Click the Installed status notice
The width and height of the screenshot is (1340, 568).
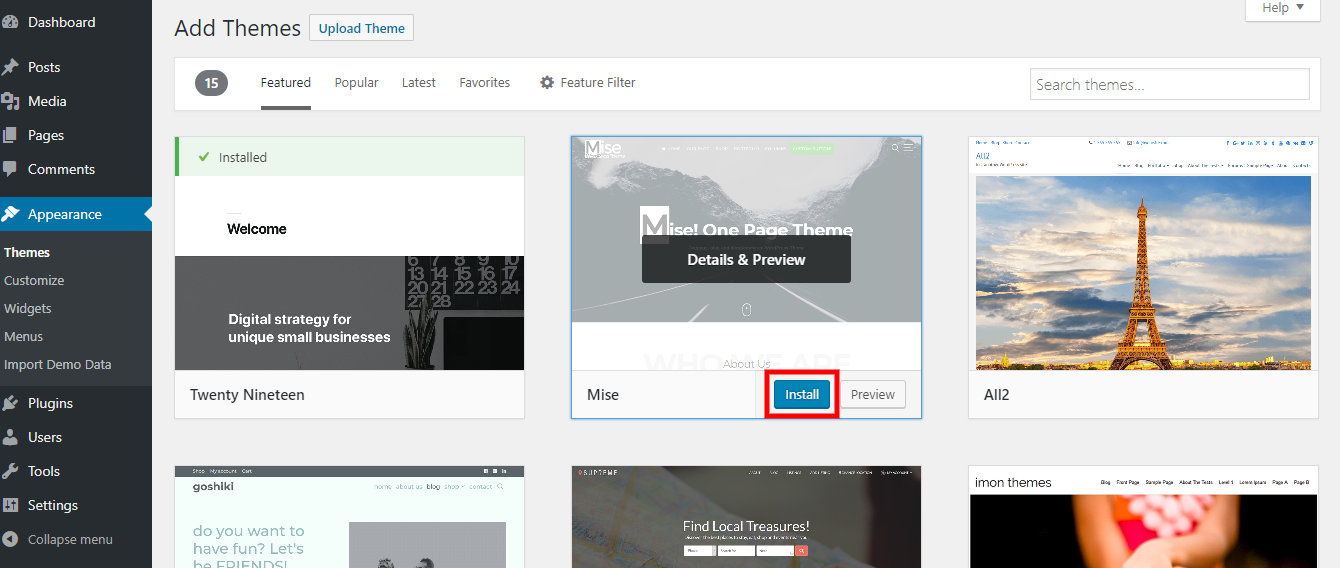click(349, 157)
